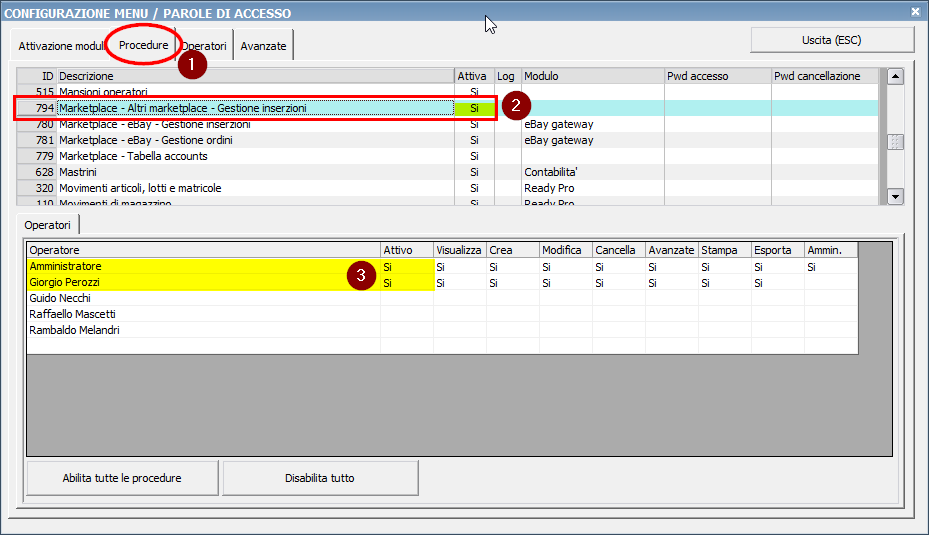Toggle Attiva for Marketplace Altri marketplace row
The image size is (929, 535).
[x=474, y=108]
